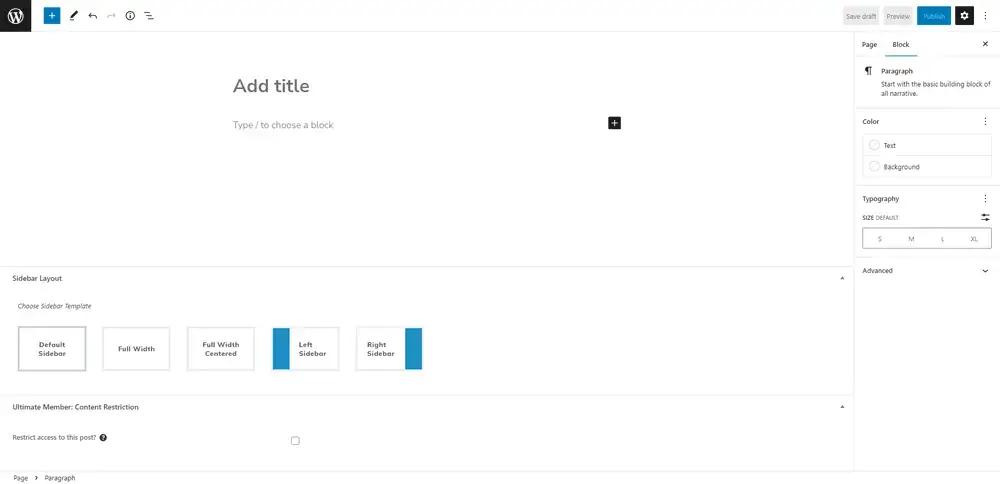
Task: Open the document Details info icon
Action: [x=130, y=16]
